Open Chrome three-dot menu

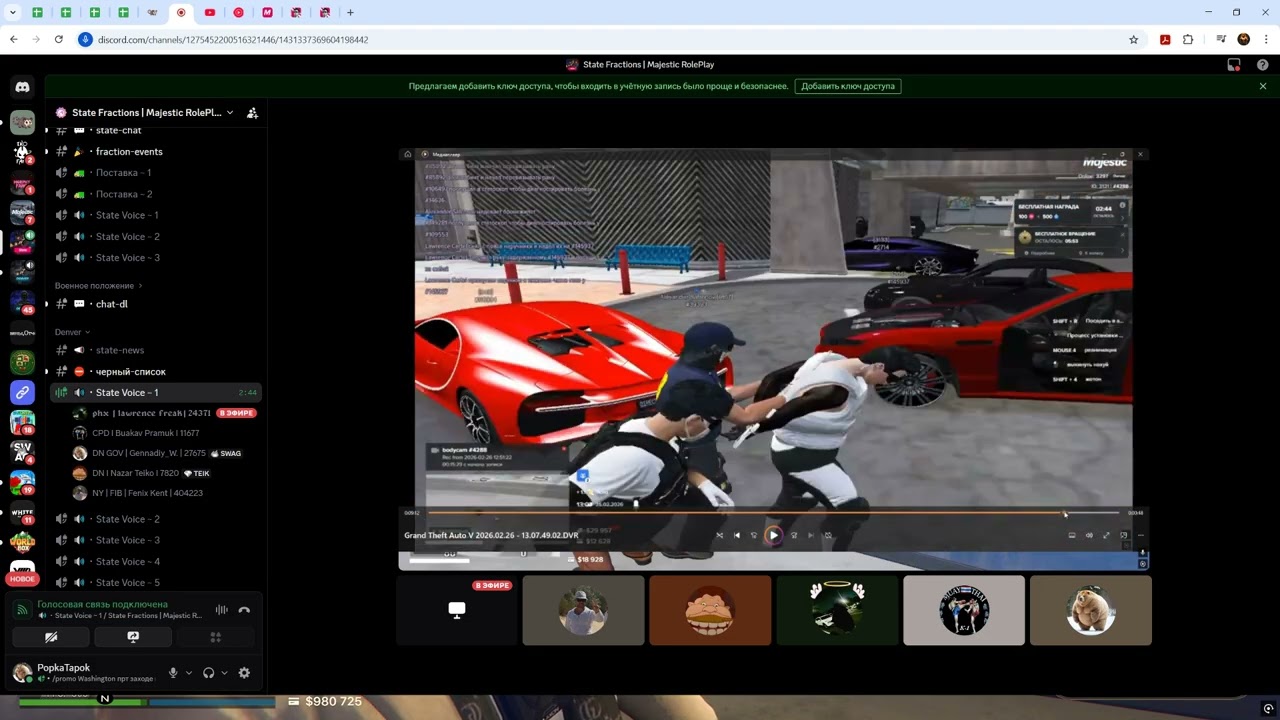tap(1266, 40)
